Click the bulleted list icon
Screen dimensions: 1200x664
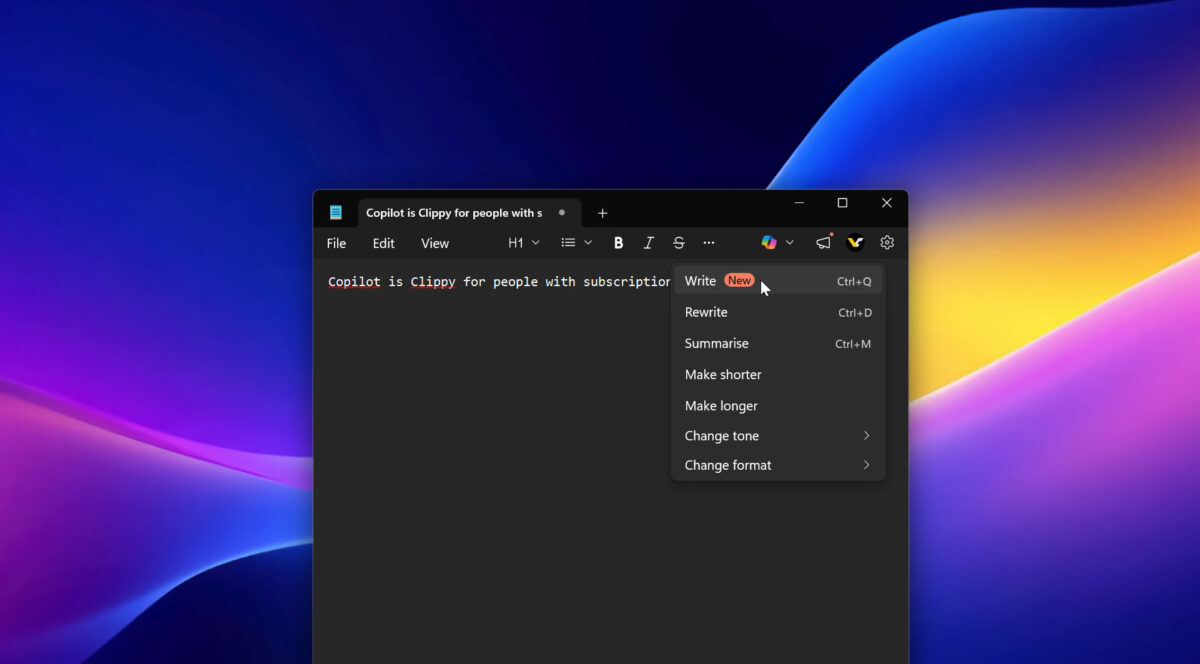click(568, 243)
